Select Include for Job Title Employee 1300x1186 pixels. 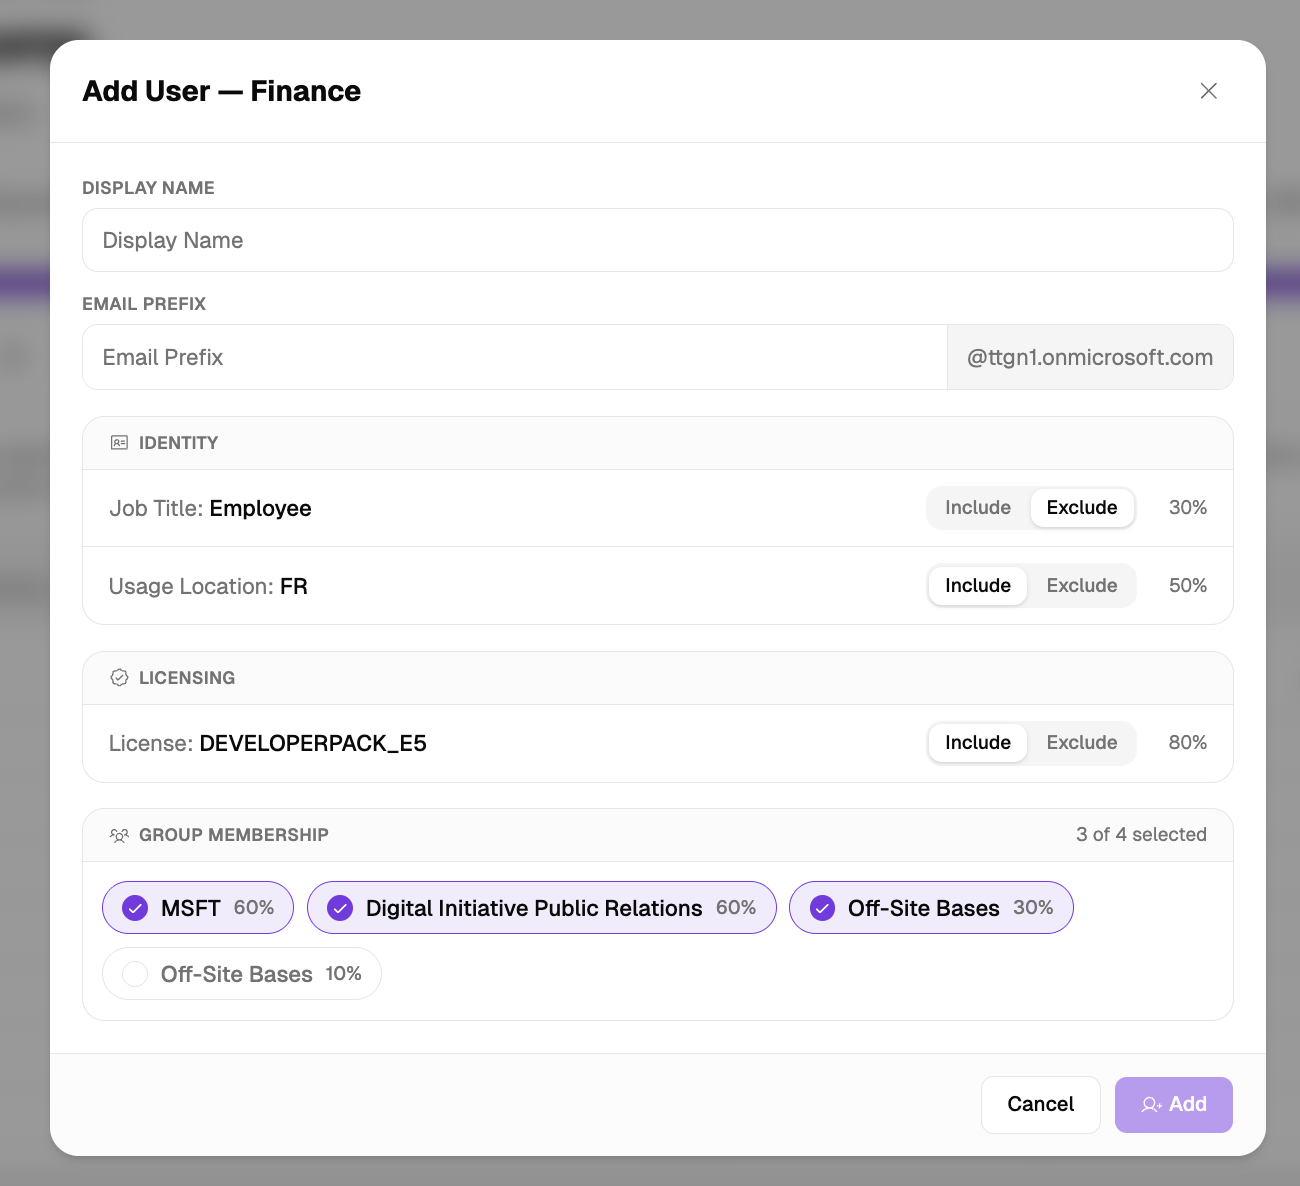point(978,508)
